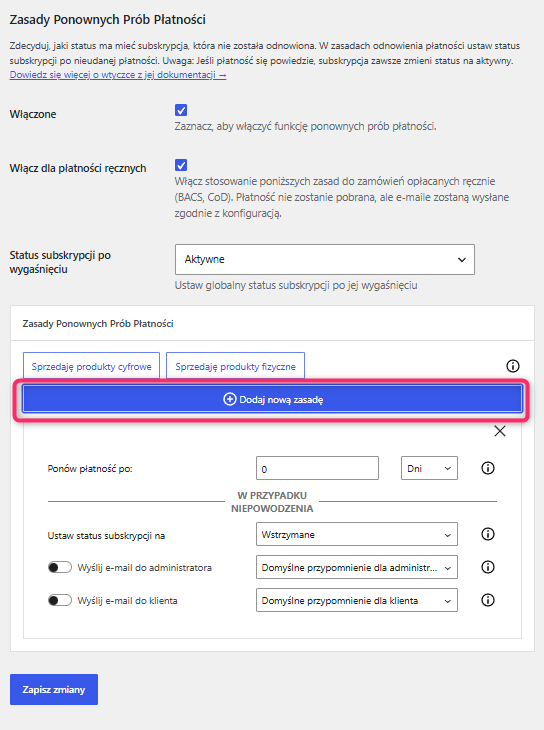This screenshot has width=544, height=730.
Task: Open Domyślne przypomnienie dla klienta dropdown
Action: [357, 601]
